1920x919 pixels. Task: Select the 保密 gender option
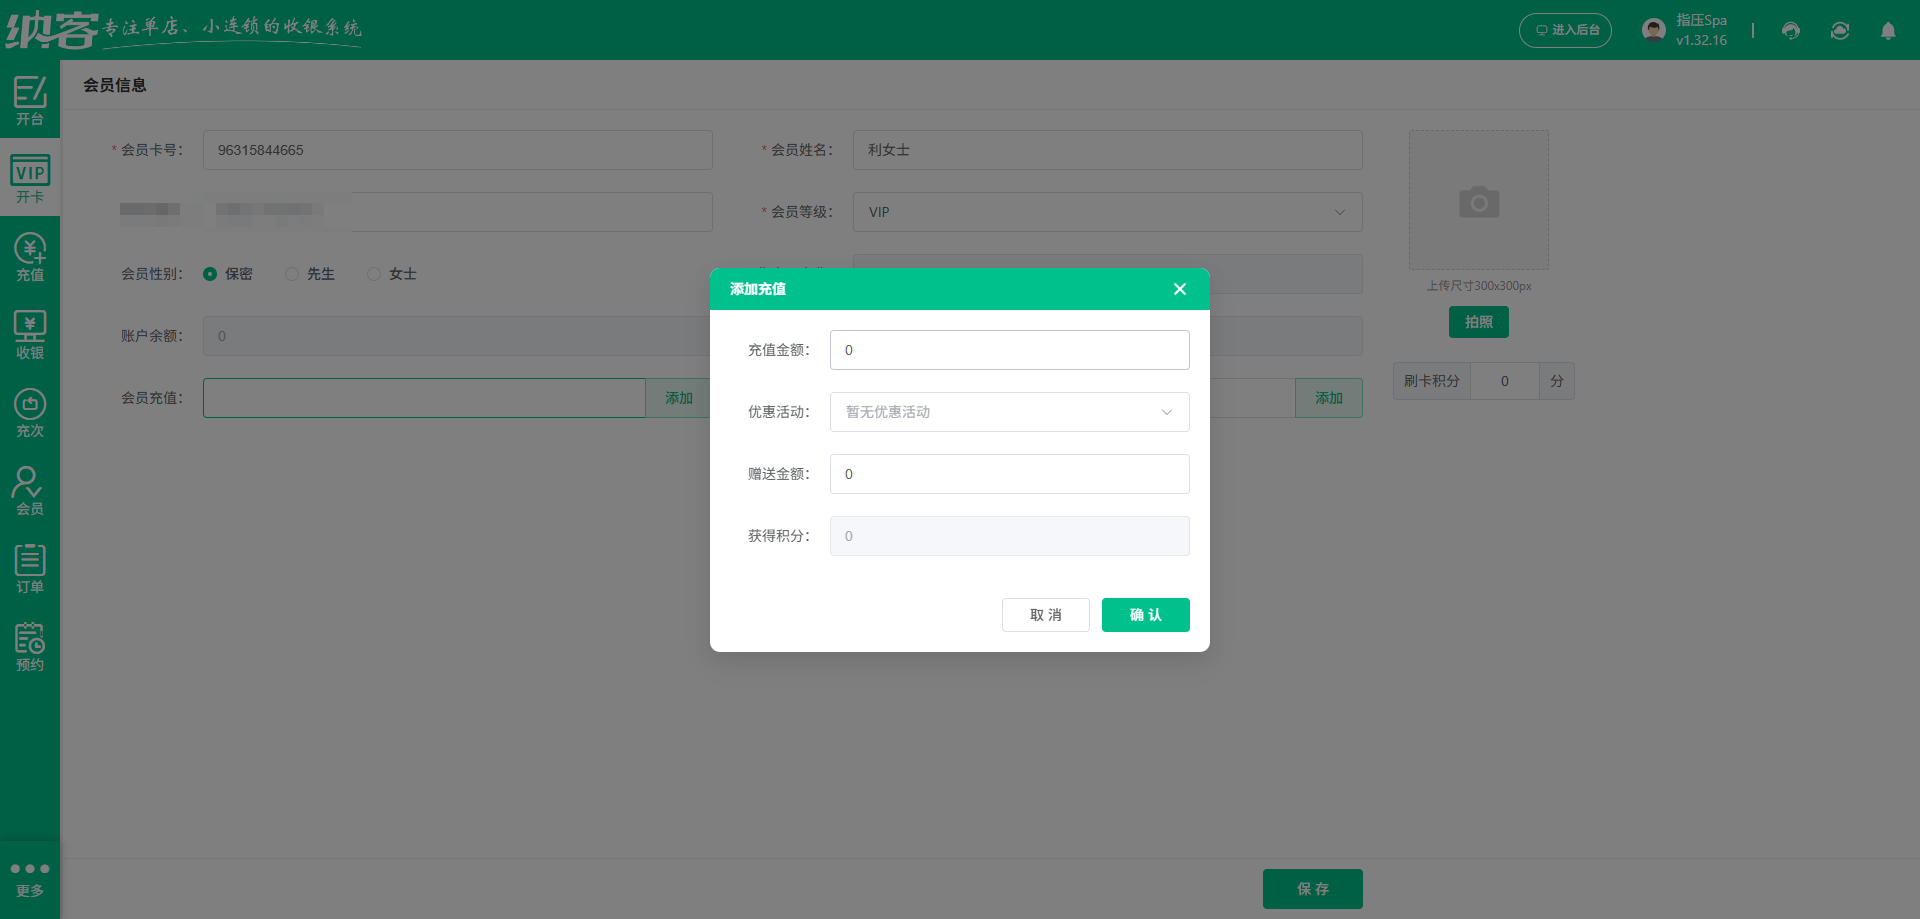pos(210,273)
